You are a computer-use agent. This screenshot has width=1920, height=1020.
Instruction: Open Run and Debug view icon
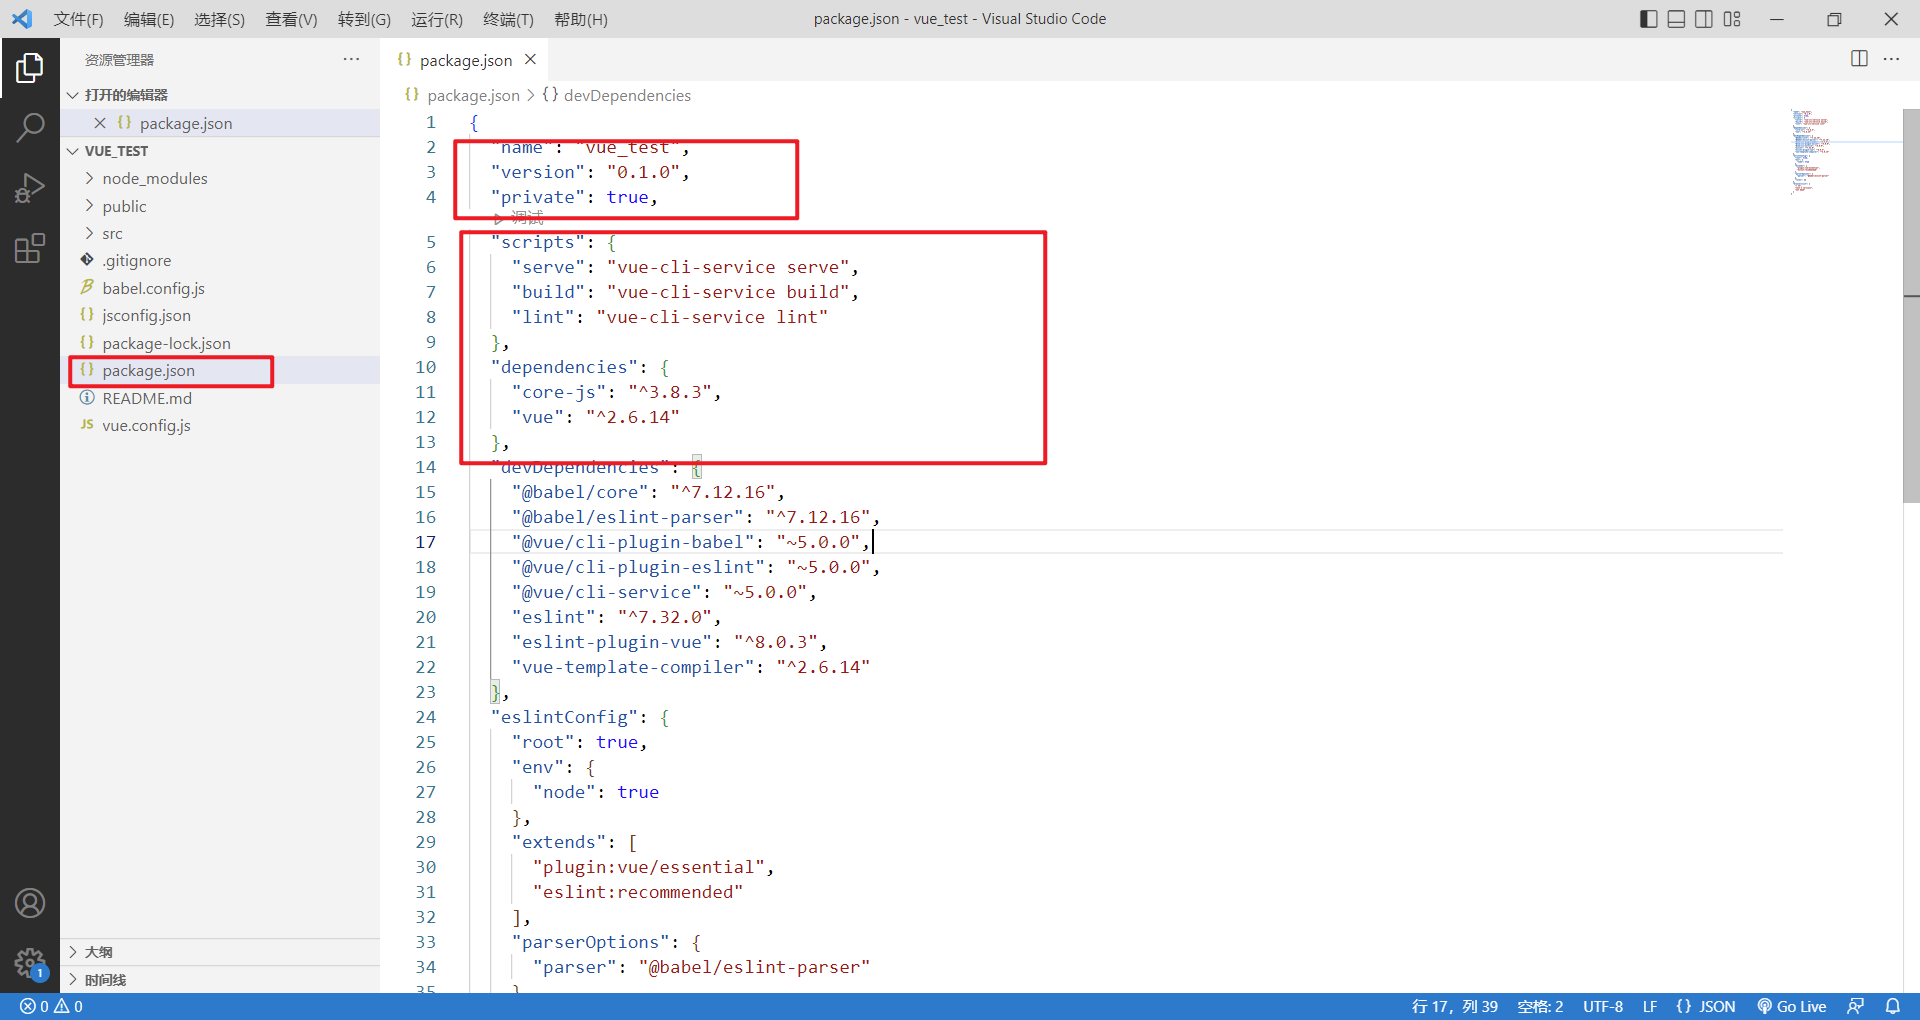click(30, 188)
